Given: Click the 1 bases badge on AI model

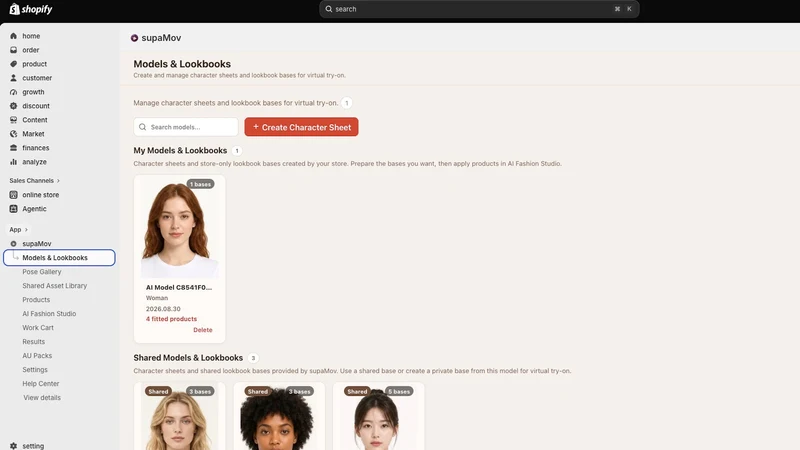Looking at the screenshot, I should pos(200,184).
